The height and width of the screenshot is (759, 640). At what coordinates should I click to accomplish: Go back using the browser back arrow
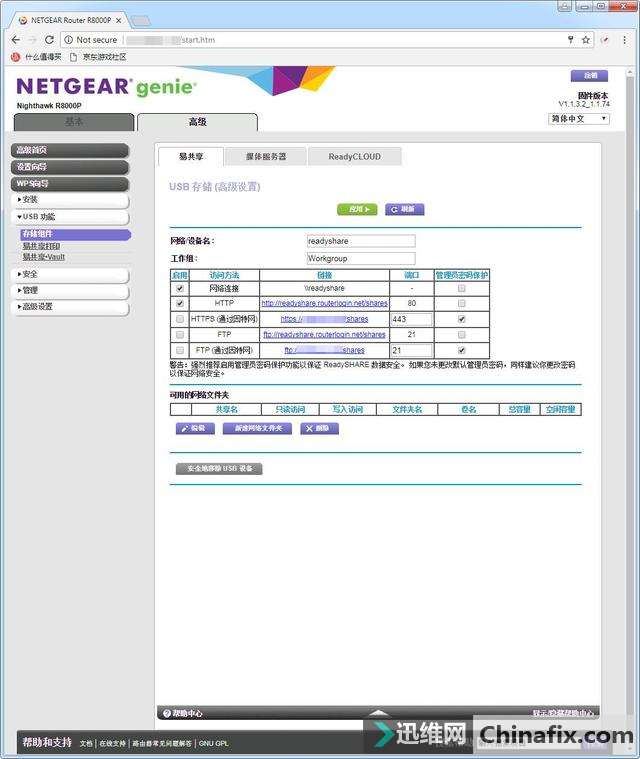tap(16, 40)
